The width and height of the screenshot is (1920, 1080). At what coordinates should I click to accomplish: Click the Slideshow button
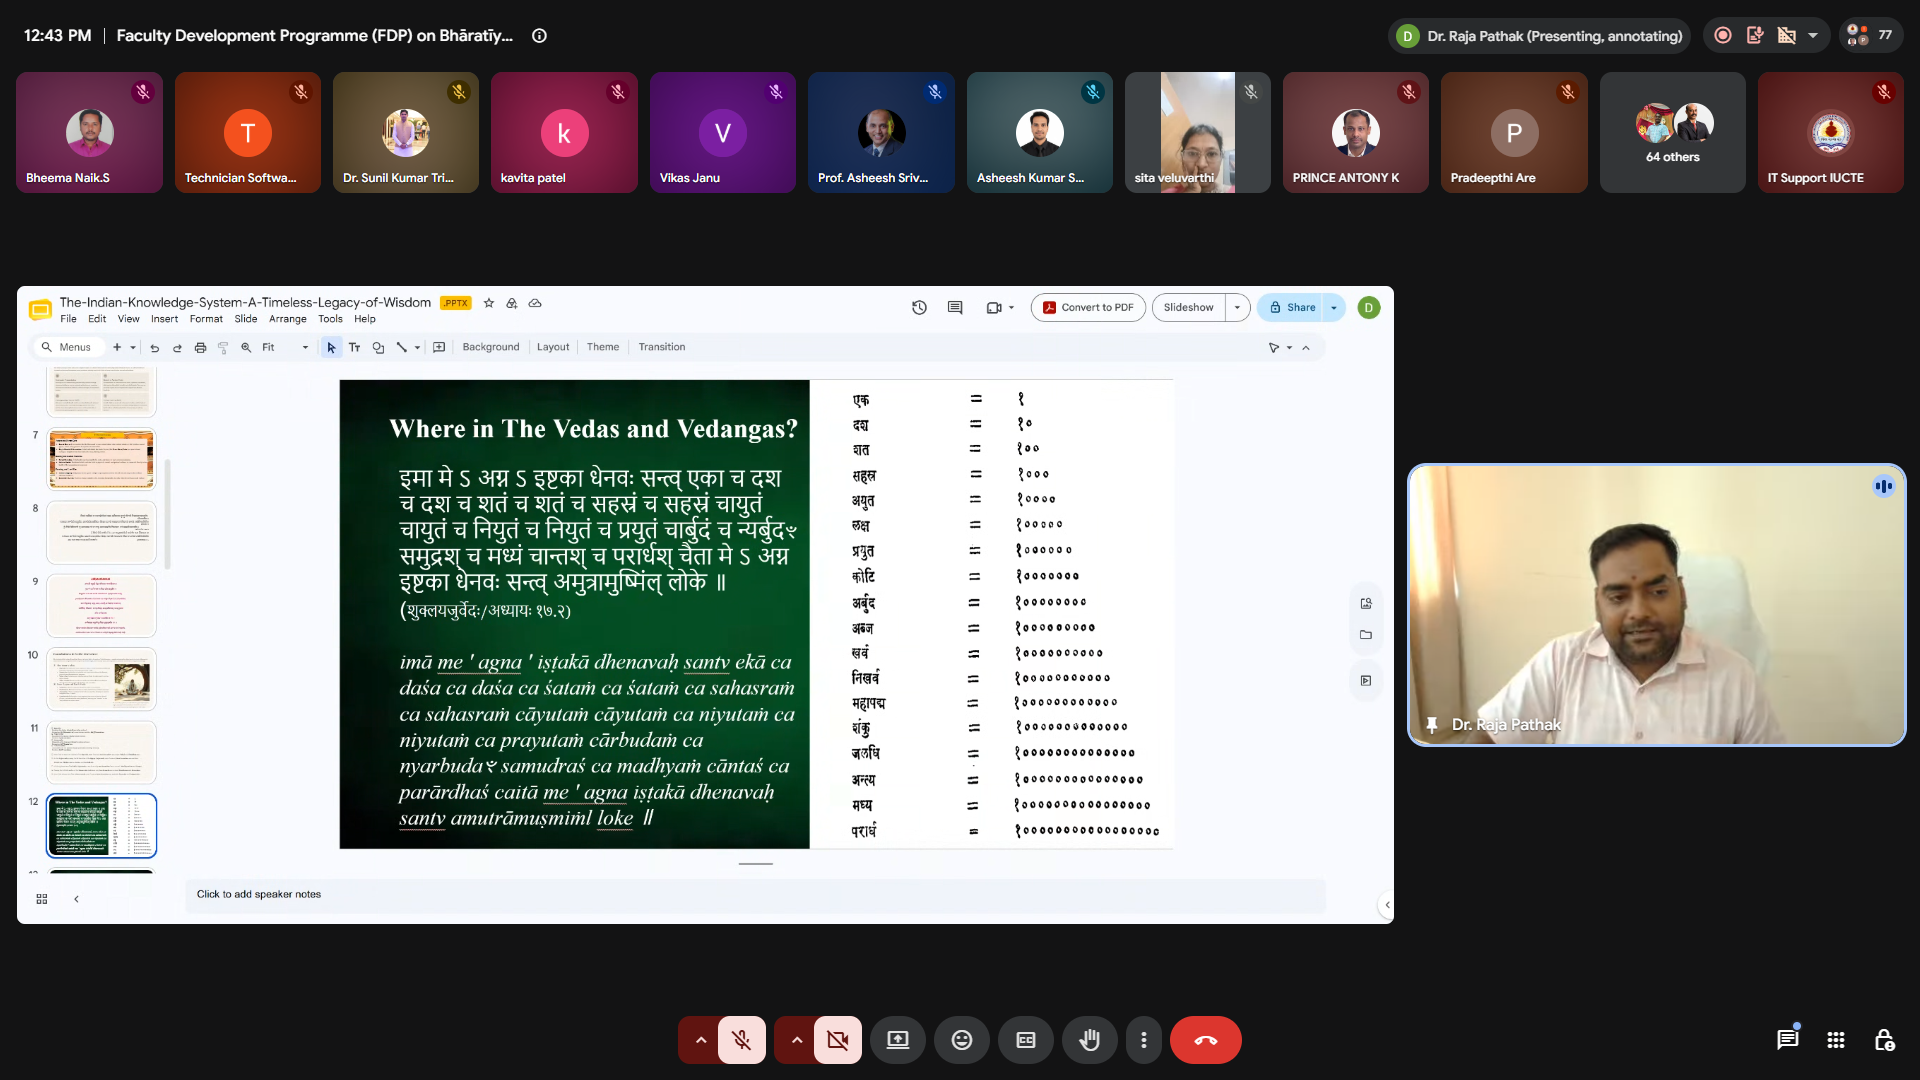point(1188,307)
